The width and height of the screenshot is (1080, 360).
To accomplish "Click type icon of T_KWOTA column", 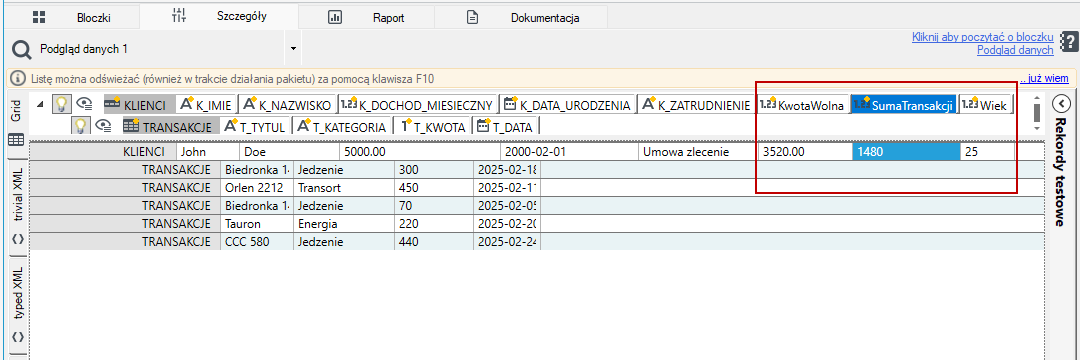I will [x=406, y=125].
